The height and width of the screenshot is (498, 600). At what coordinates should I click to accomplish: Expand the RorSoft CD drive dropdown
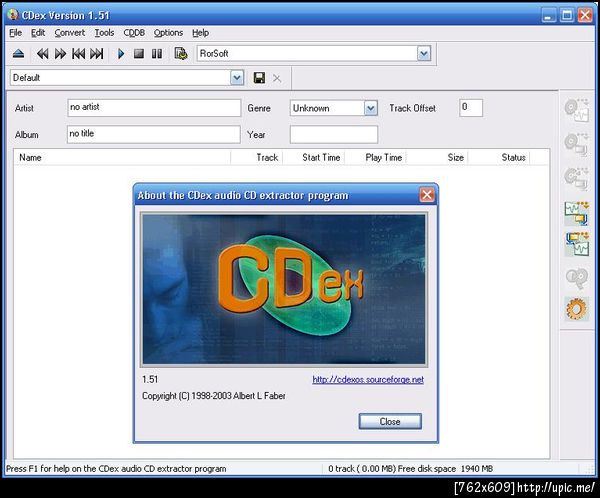click(424, 54)
